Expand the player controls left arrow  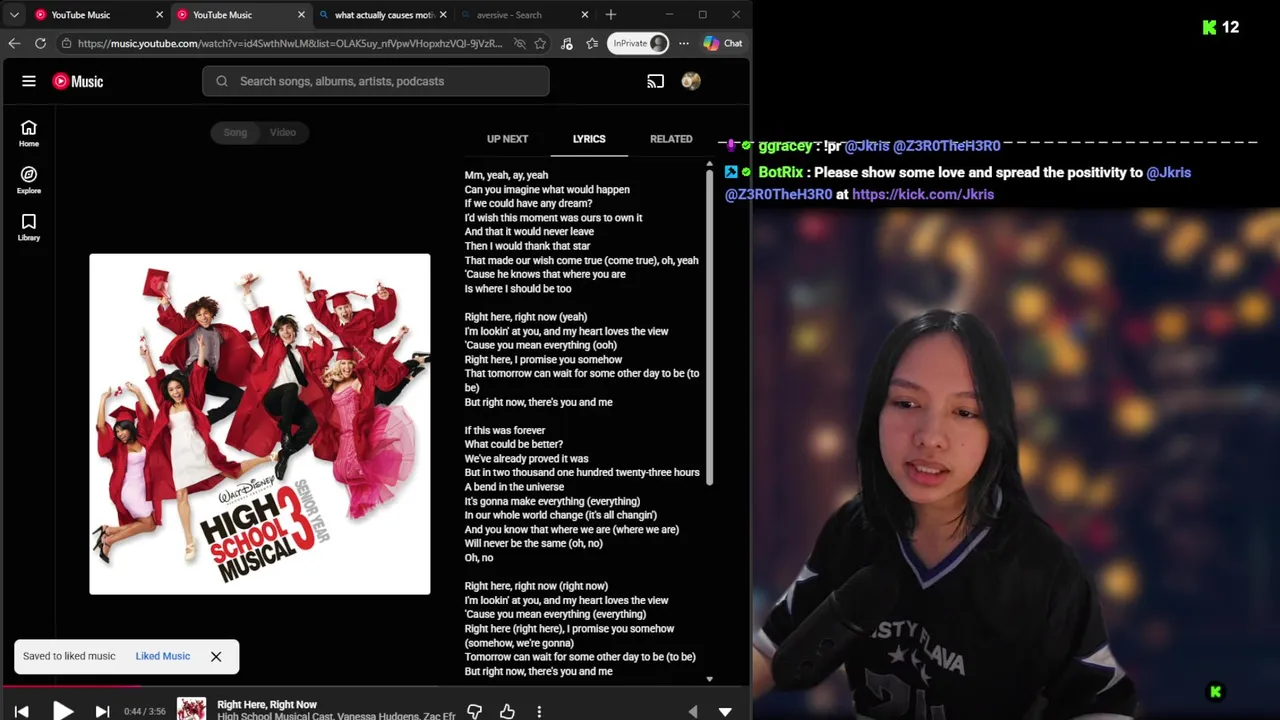click(x=693, y=711)
